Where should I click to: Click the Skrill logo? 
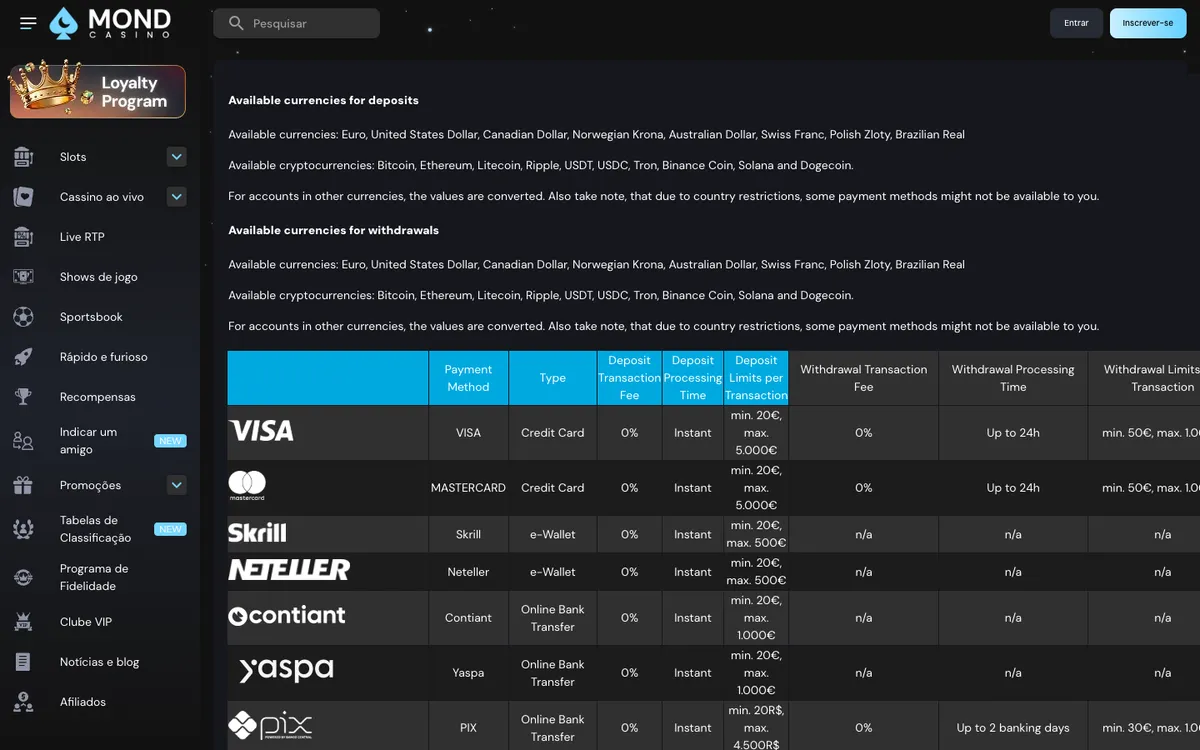coord(257,533)
